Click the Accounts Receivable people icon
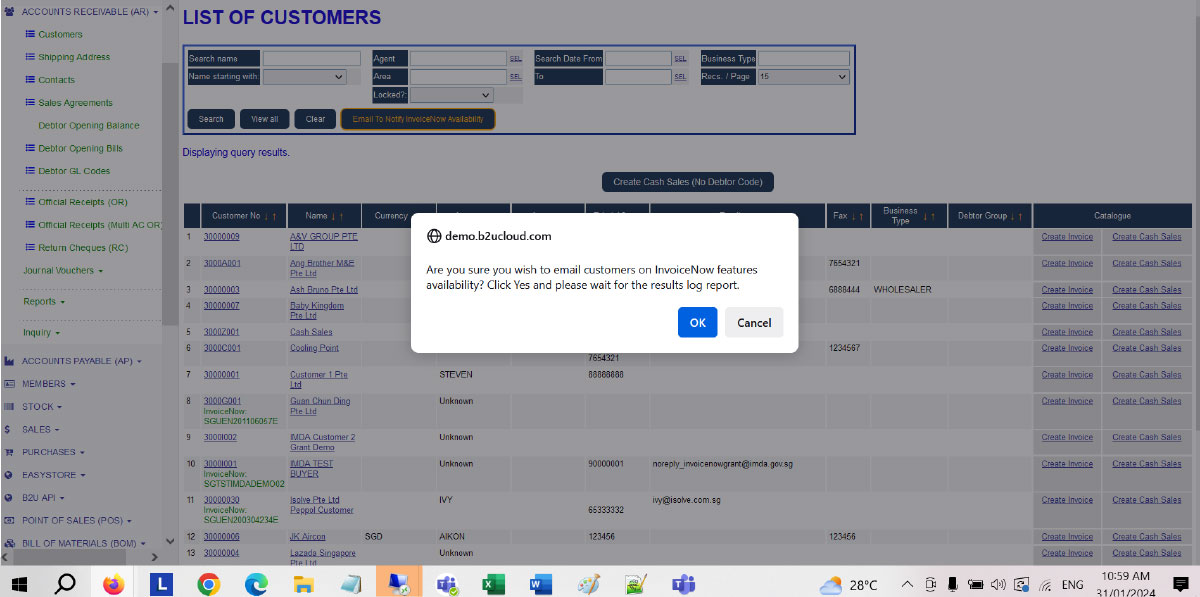 point(9,11)
